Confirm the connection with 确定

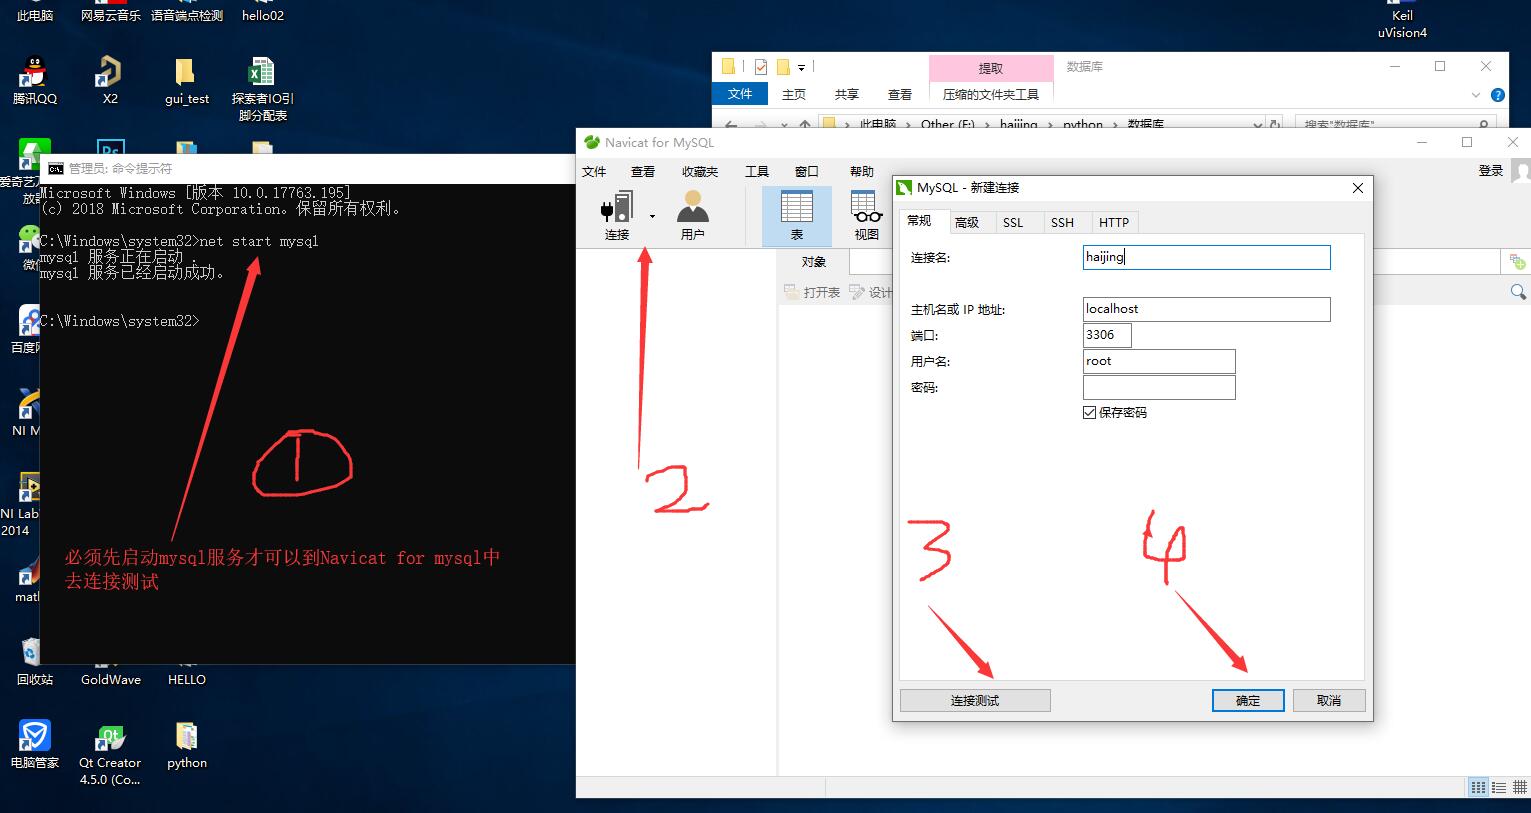[1248, 700]
